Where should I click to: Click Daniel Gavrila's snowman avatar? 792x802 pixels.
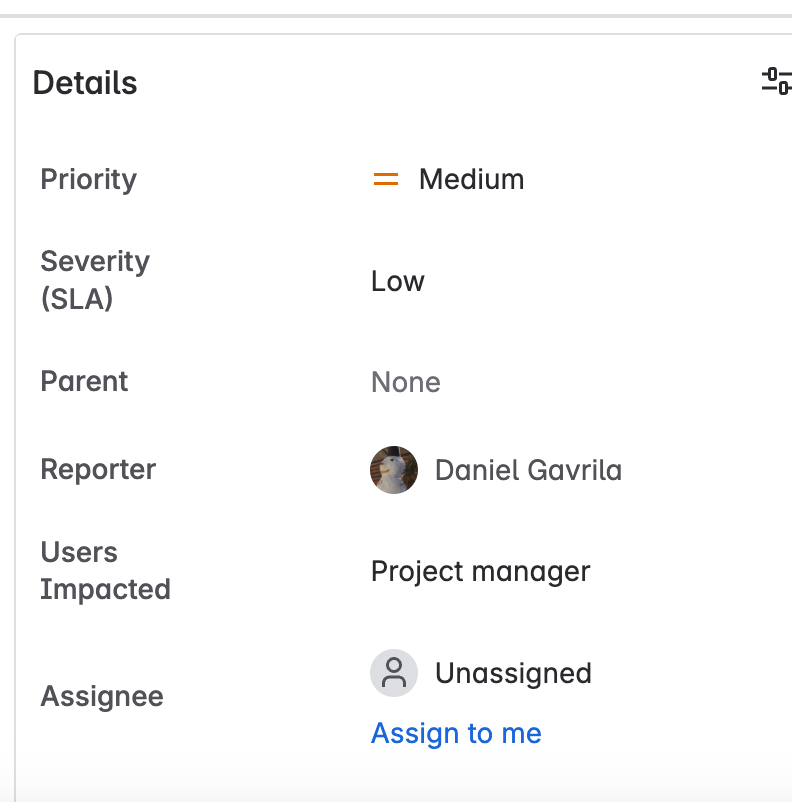(394, 470)
